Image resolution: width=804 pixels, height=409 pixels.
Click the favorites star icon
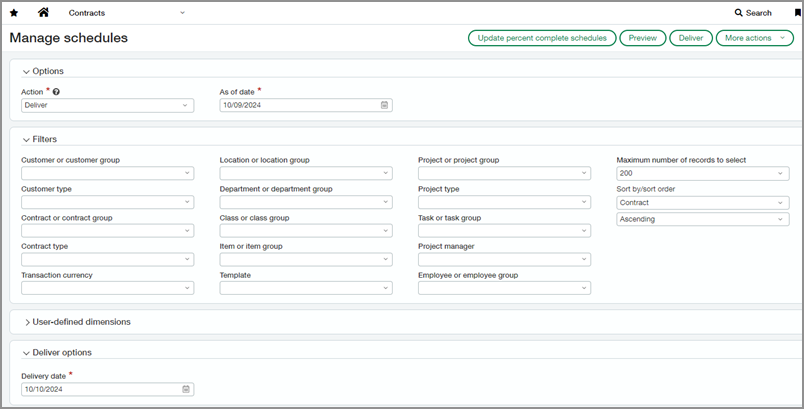coord(14,13)
